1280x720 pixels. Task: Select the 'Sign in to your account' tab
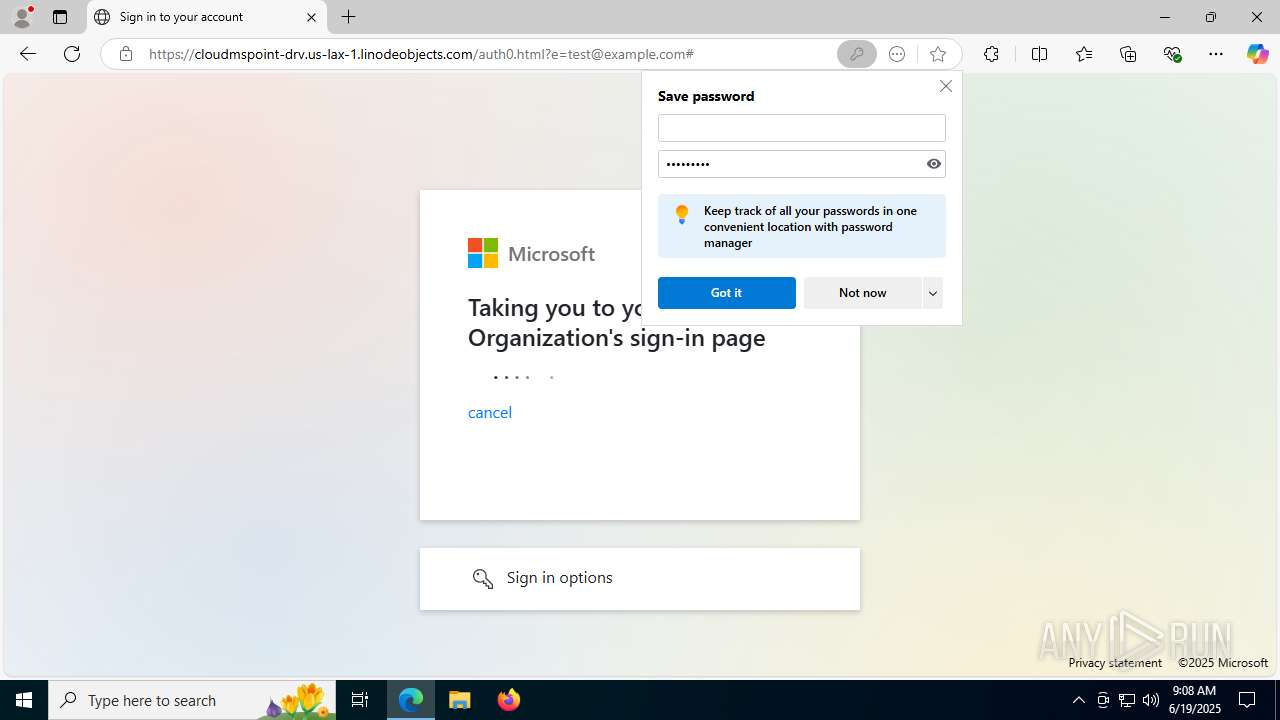pos(205,17)
